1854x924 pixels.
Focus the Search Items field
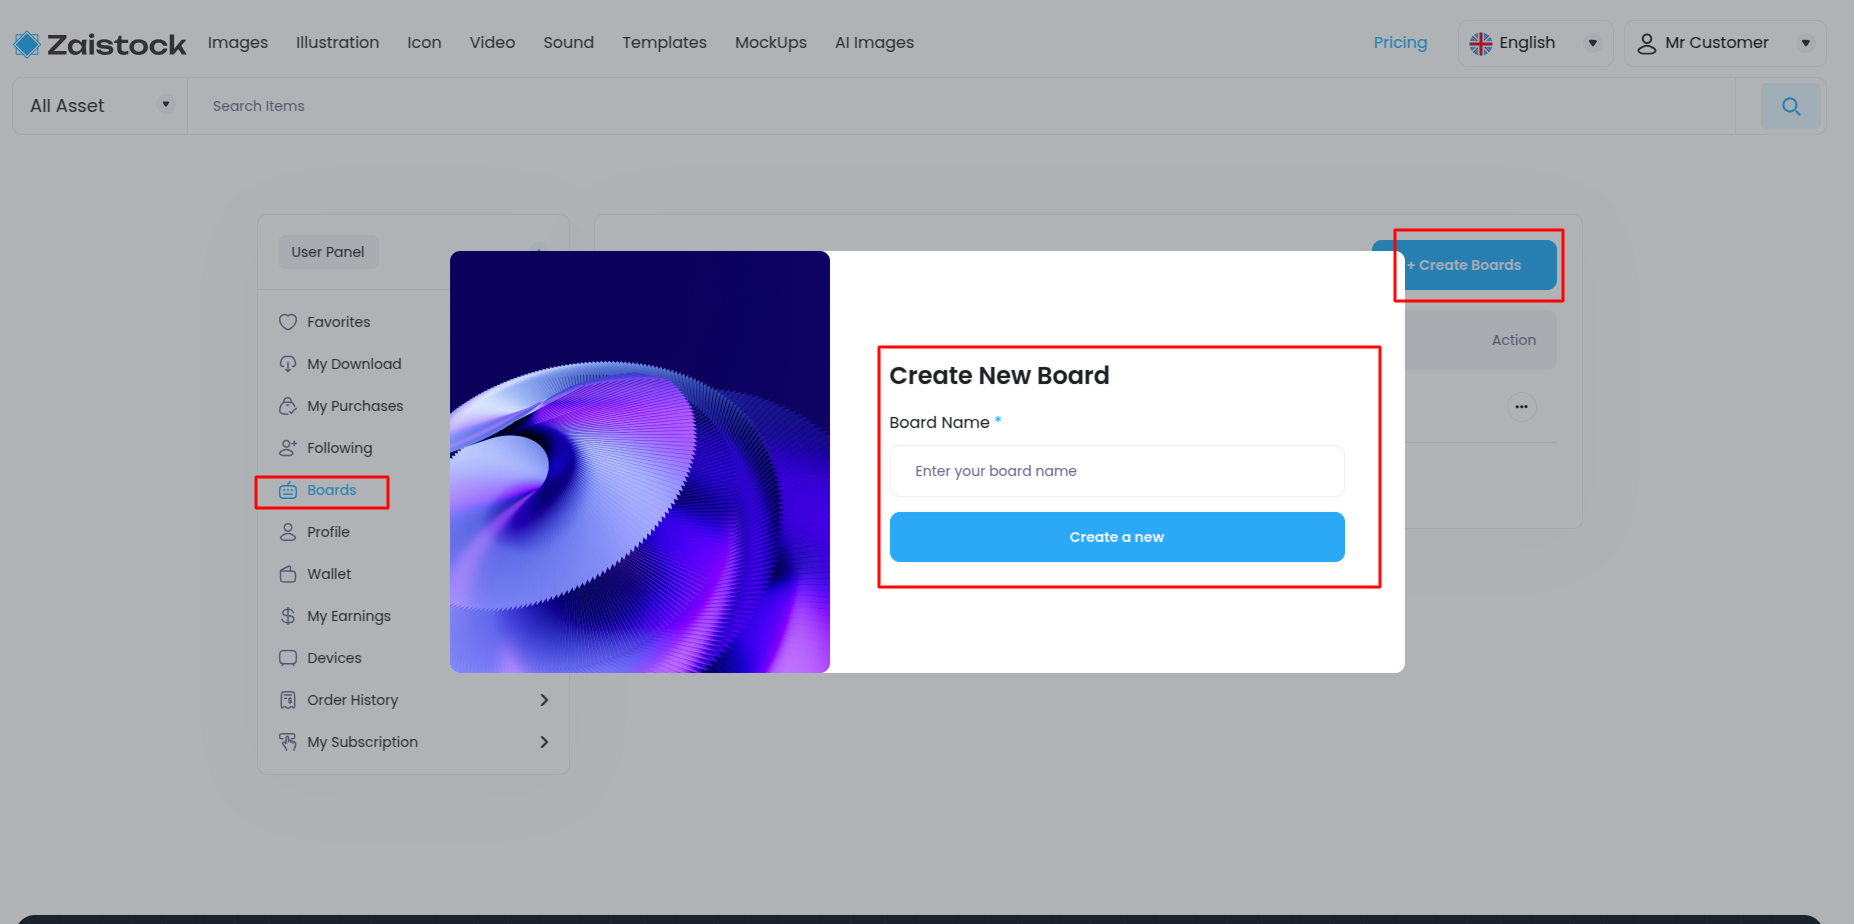(x=960, y=106)
